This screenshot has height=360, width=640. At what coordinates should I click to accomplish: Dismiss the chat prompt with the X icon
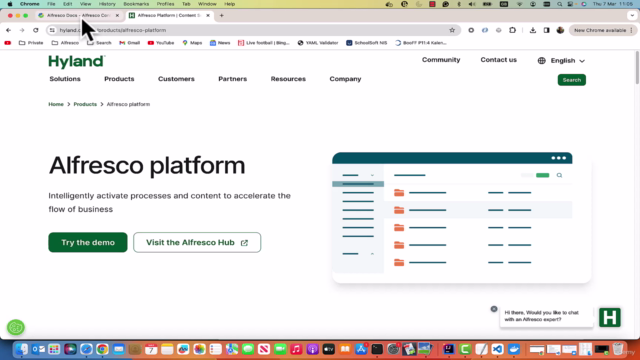click(494, 309)
